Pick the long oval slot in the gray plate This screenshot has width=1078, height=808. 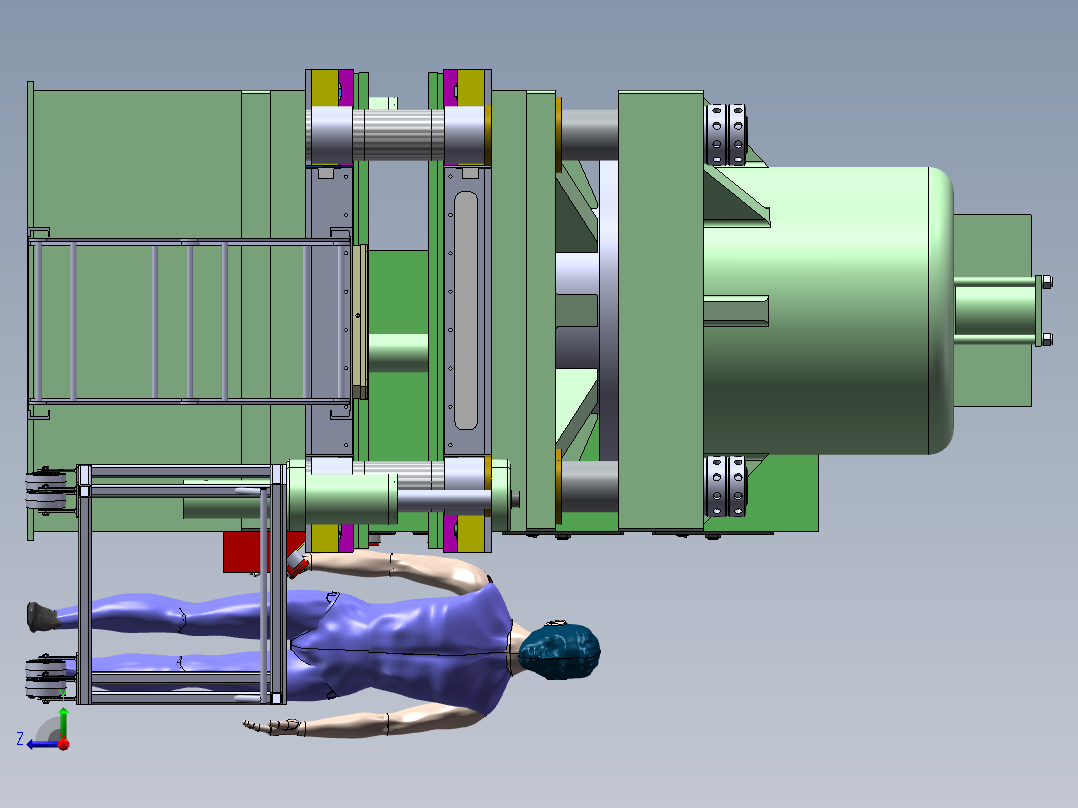pyautogui.click(x=465, y=310)
